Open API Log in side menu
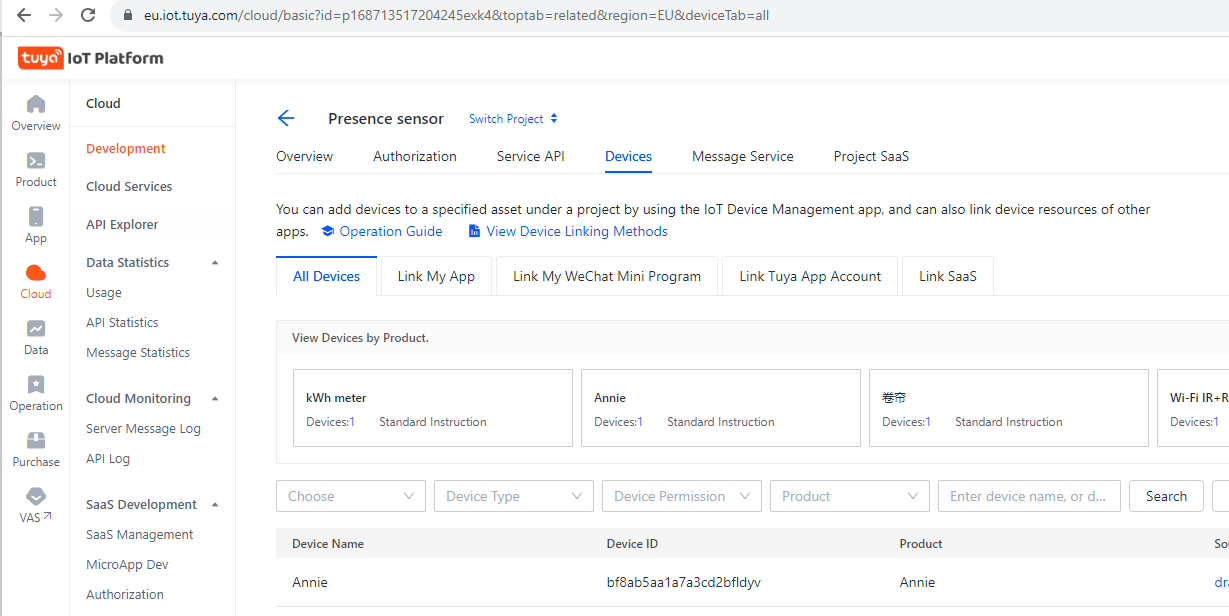 [108, 459]
